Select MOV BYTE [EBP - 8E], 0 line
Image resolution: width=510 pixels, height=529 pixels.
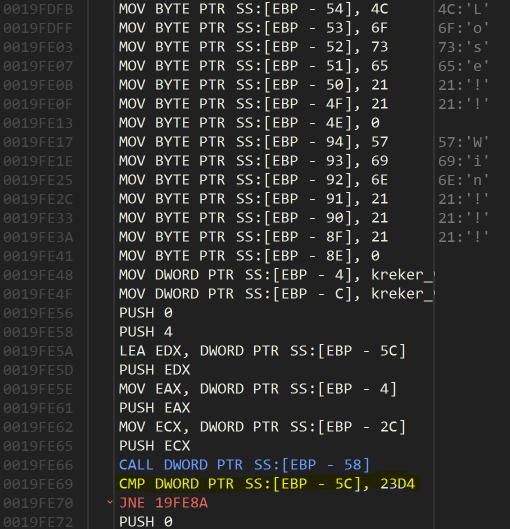(249, 256)
